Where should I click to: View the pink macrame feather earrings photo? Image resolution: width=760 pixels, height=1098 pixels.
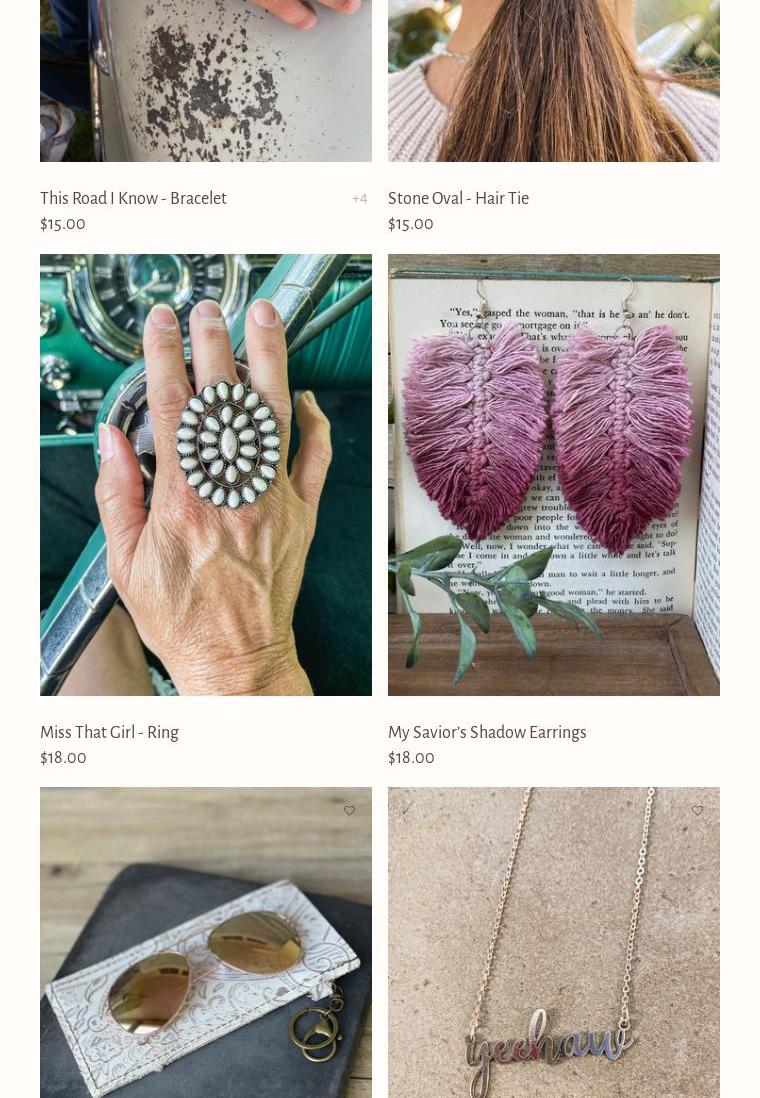[554, 475]
